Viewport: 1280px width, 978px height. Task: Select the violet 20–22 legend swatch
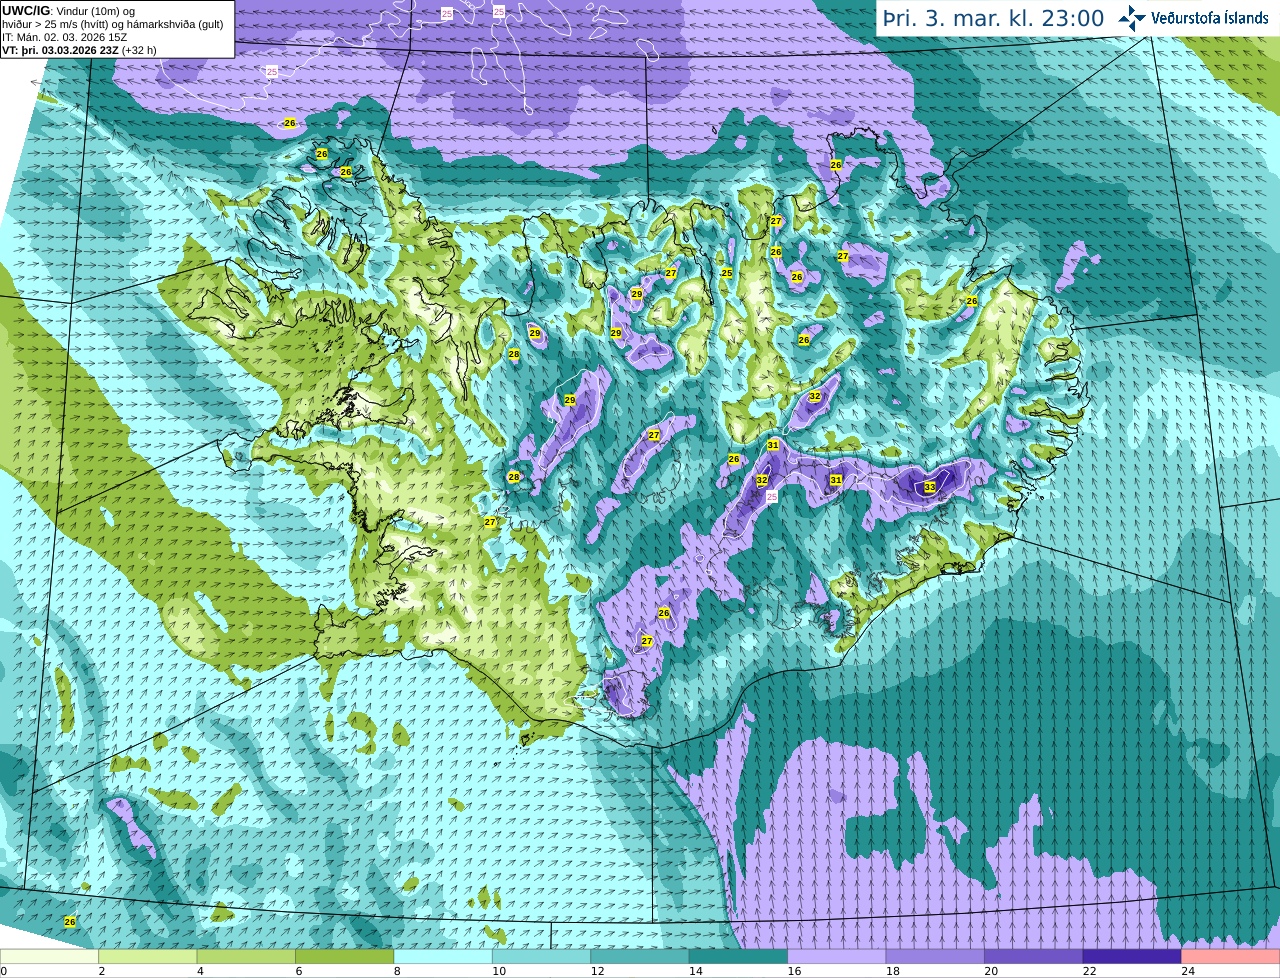click(x=1034, y=956)
